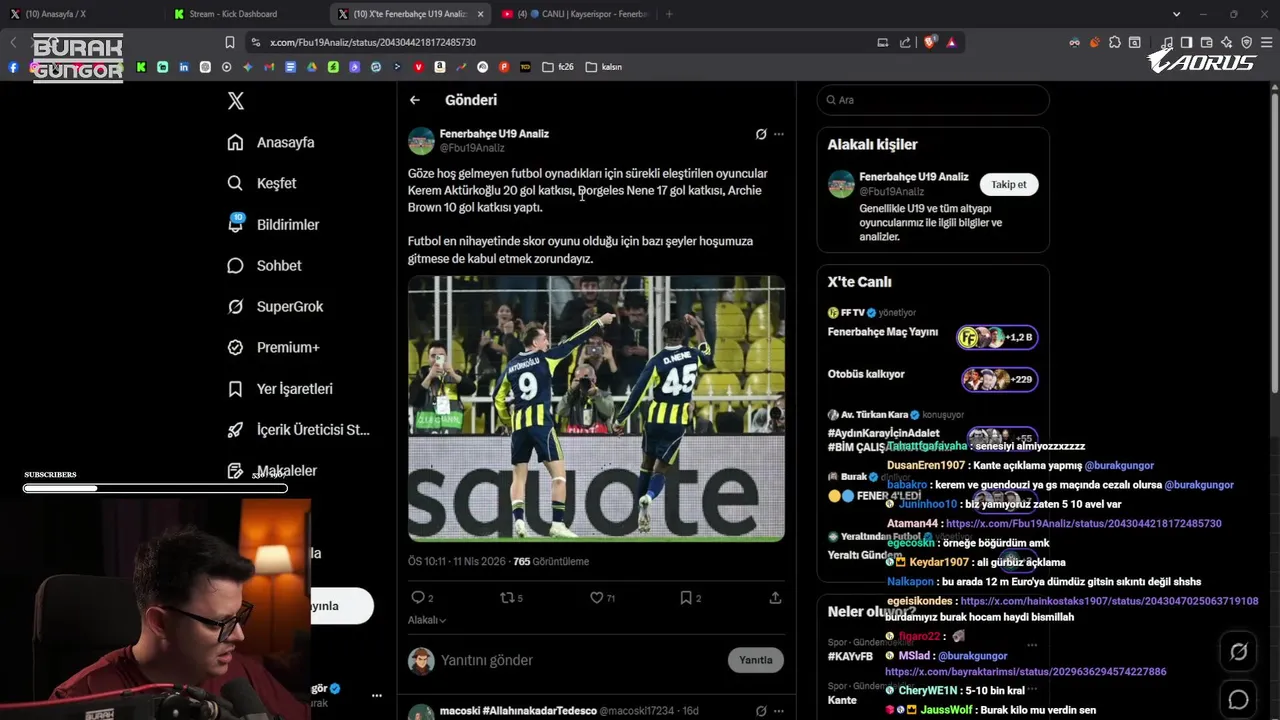Expand the Alakalı replies sort dropdown
Image resolution: width=1280 pixels, height=720 pixels.
427,620
